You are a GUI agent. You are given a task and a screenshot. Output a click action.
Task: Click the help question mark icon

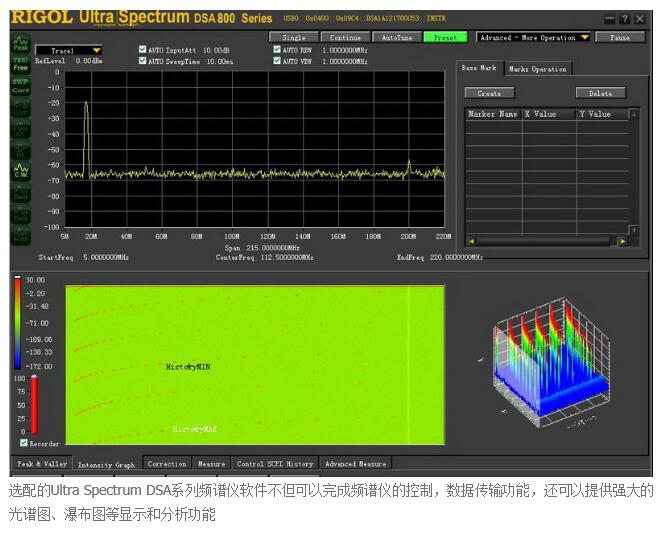point(625,19)
